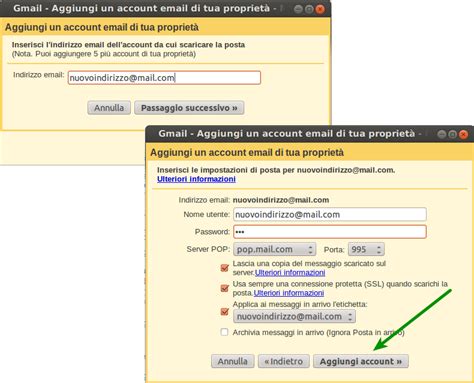Click bold nuovoindirizzo@mail.com text beside Indirizzo email
474x383 pixels.
click(x=281, y=200)
